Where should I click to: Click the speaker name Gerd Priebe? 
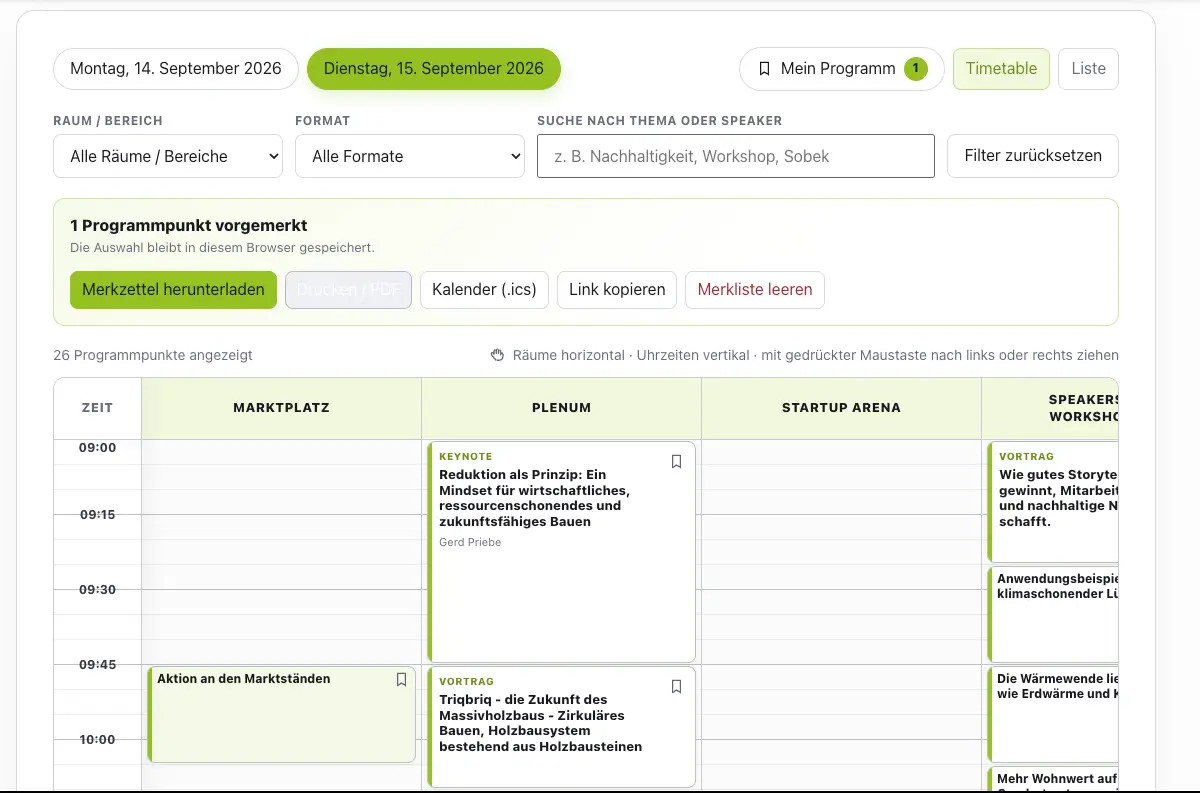pyautogui.click(x=470, y=542)
